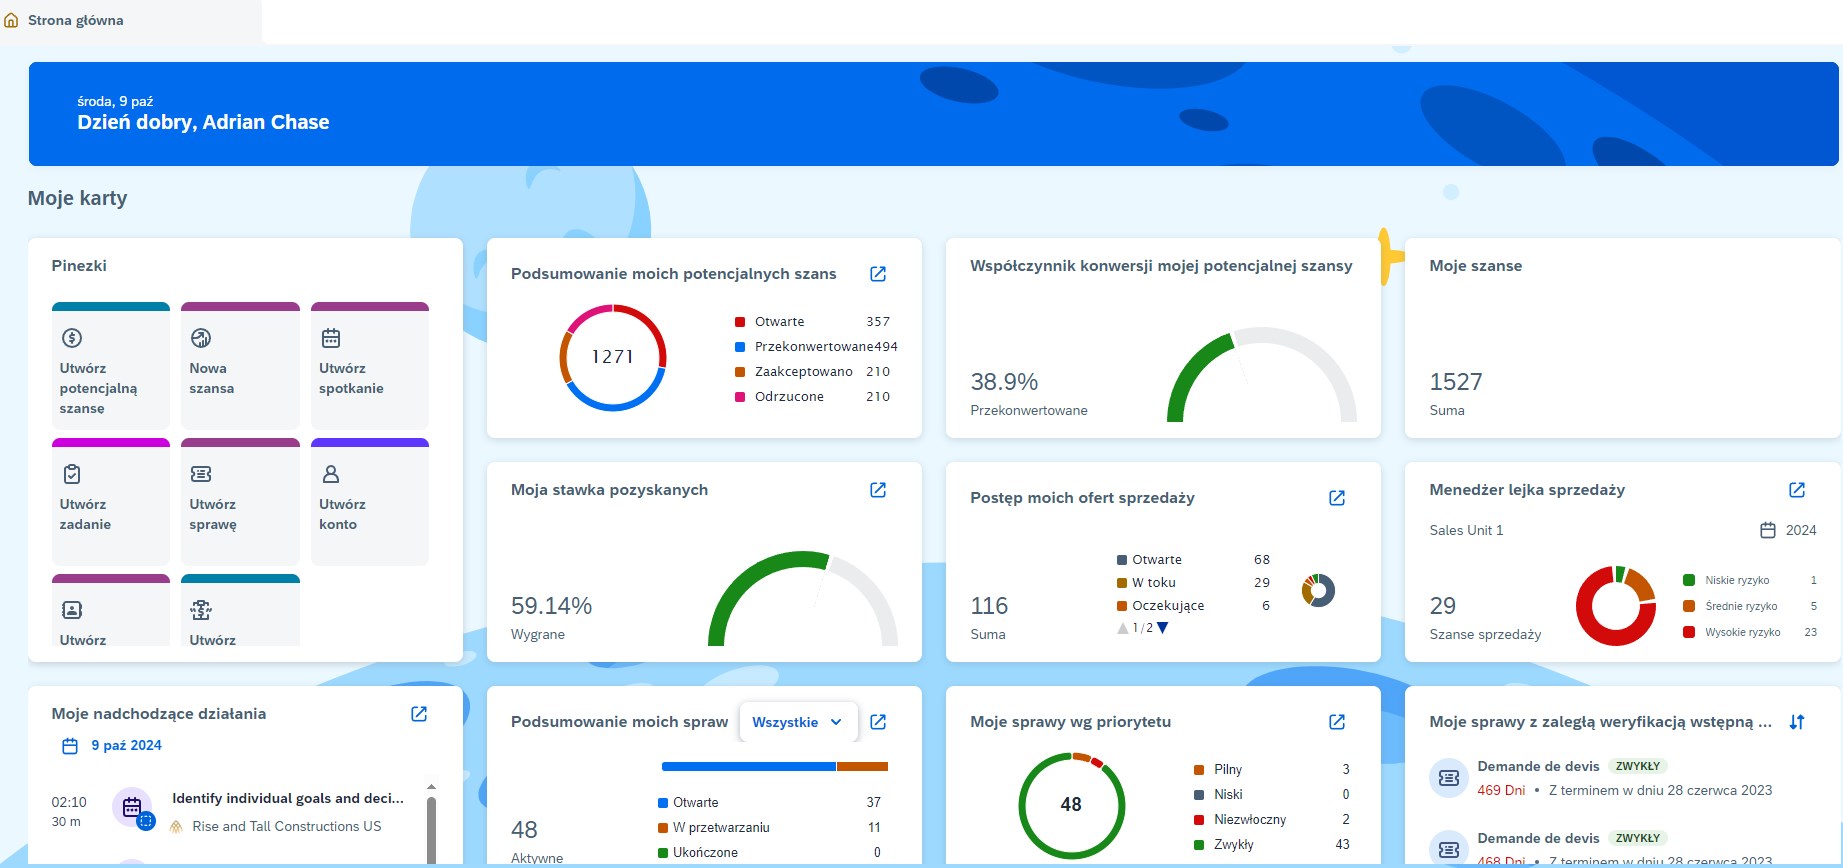The image size is (1843, 868).
Task: Click the Utwórz zadanie pin tile
Action: (x=110, y=502)
